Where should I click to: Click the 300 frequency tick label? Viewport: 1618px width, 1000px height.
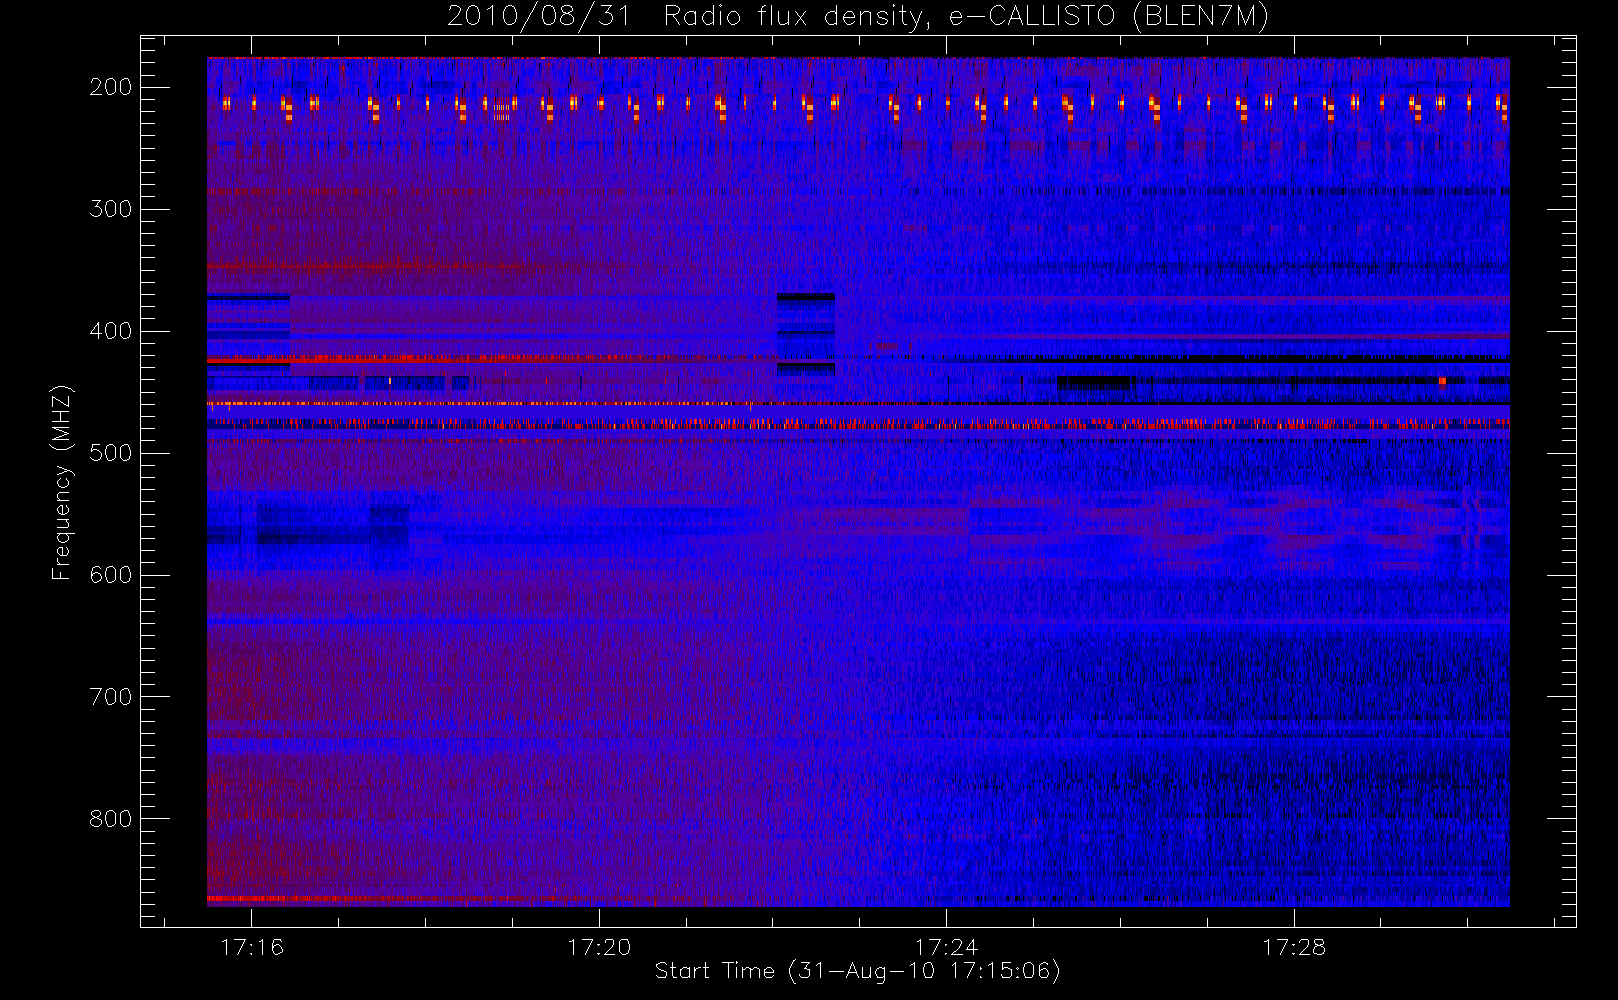pyautogui.click(x=111, y=209)
